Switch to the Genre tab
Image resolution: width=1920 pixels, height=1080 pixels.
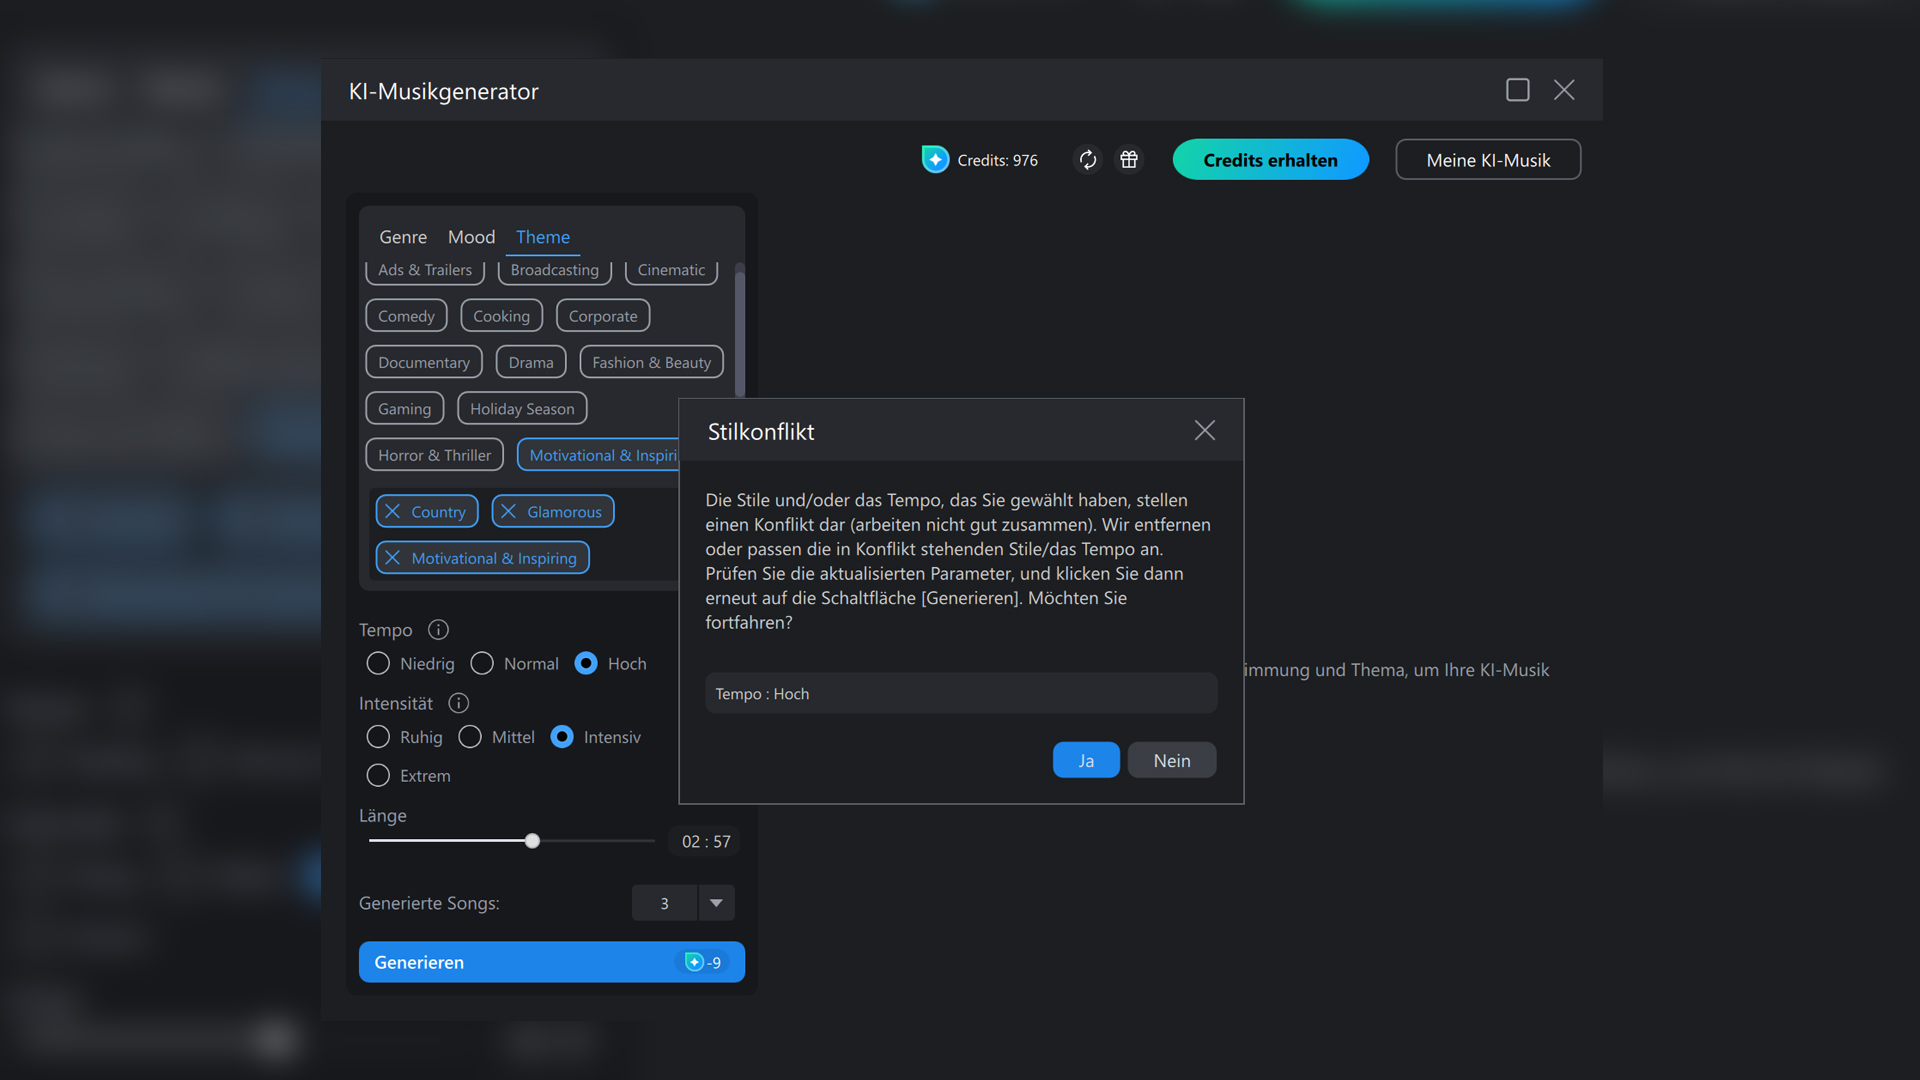(x=402, y=237)
